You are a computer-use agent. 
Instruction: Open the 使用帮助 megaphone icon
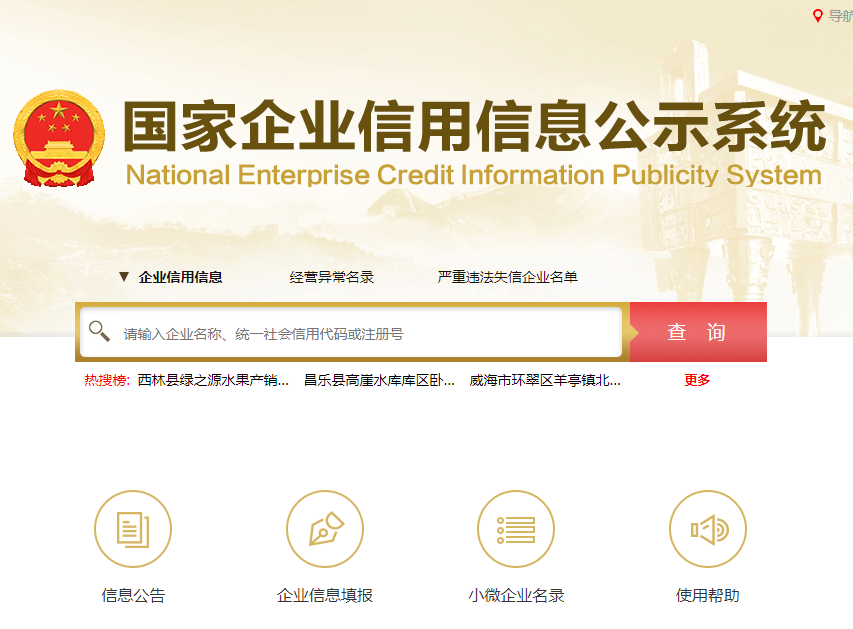coord(708,529)
